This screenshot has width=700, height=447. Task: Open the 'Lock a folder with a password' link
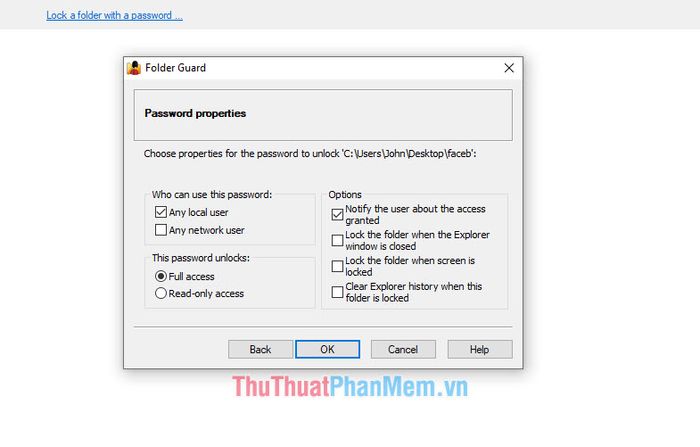pyautogui.click(x=114, y=16)
